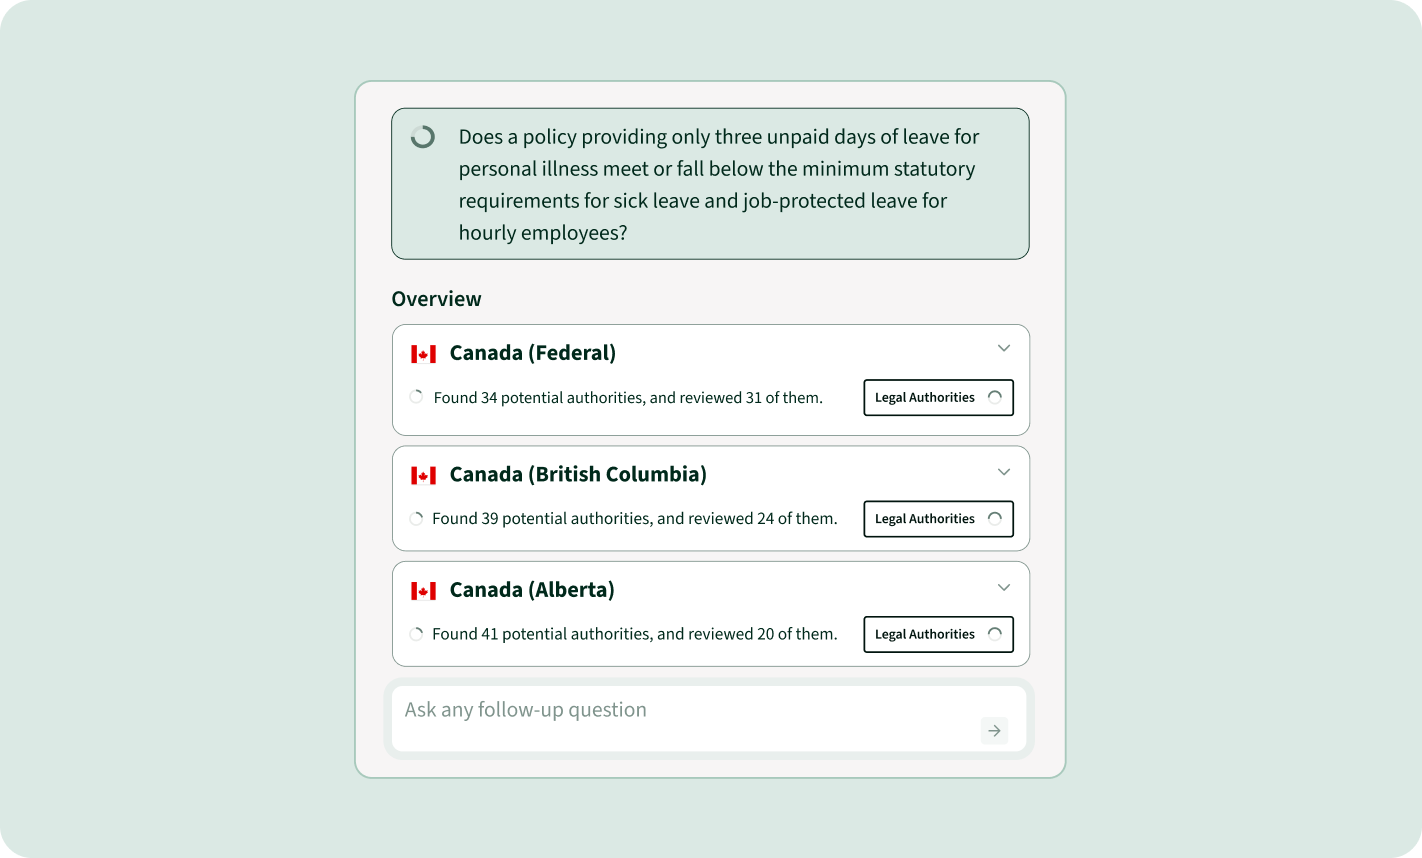This screenshot has width=1422, height=858.
Task: Click the loading spinner beside the question
Action: coord(423,137)
